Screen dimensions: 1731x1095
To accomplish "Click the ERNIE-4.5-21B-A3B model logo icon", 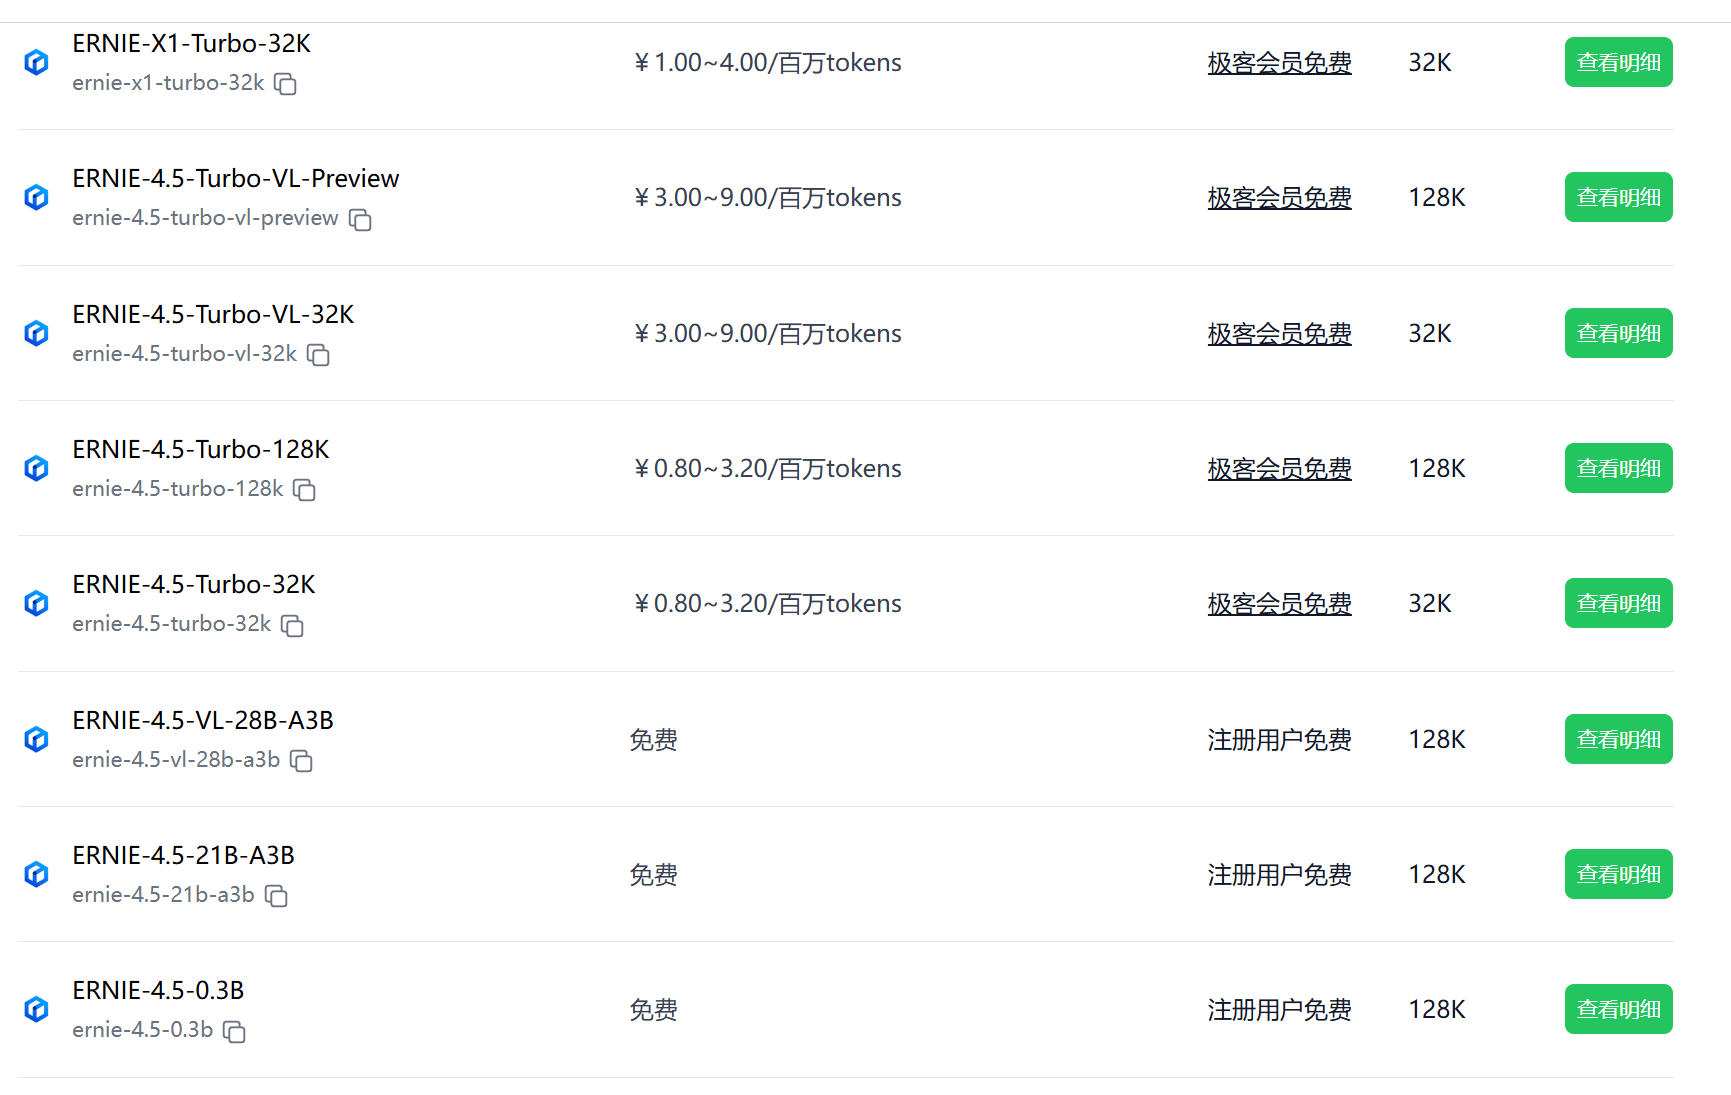I will click(36, 874).
